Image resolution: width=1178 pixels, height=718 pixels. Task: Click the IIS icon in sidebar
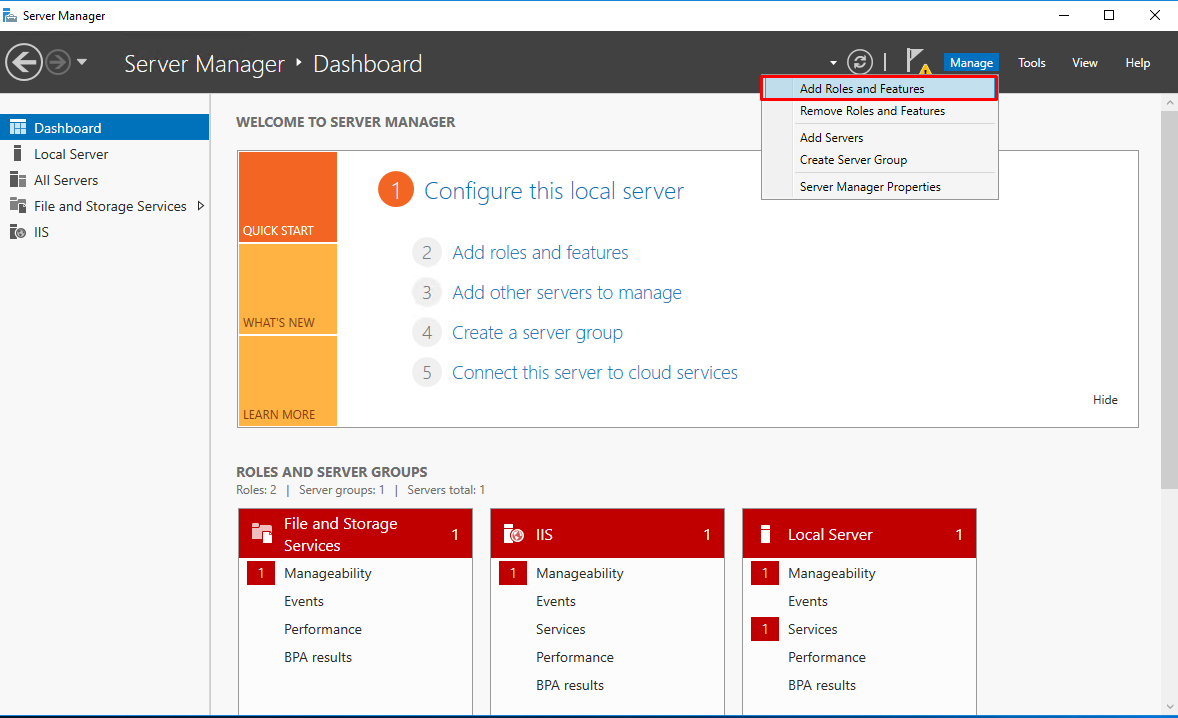tap(17, 232)
